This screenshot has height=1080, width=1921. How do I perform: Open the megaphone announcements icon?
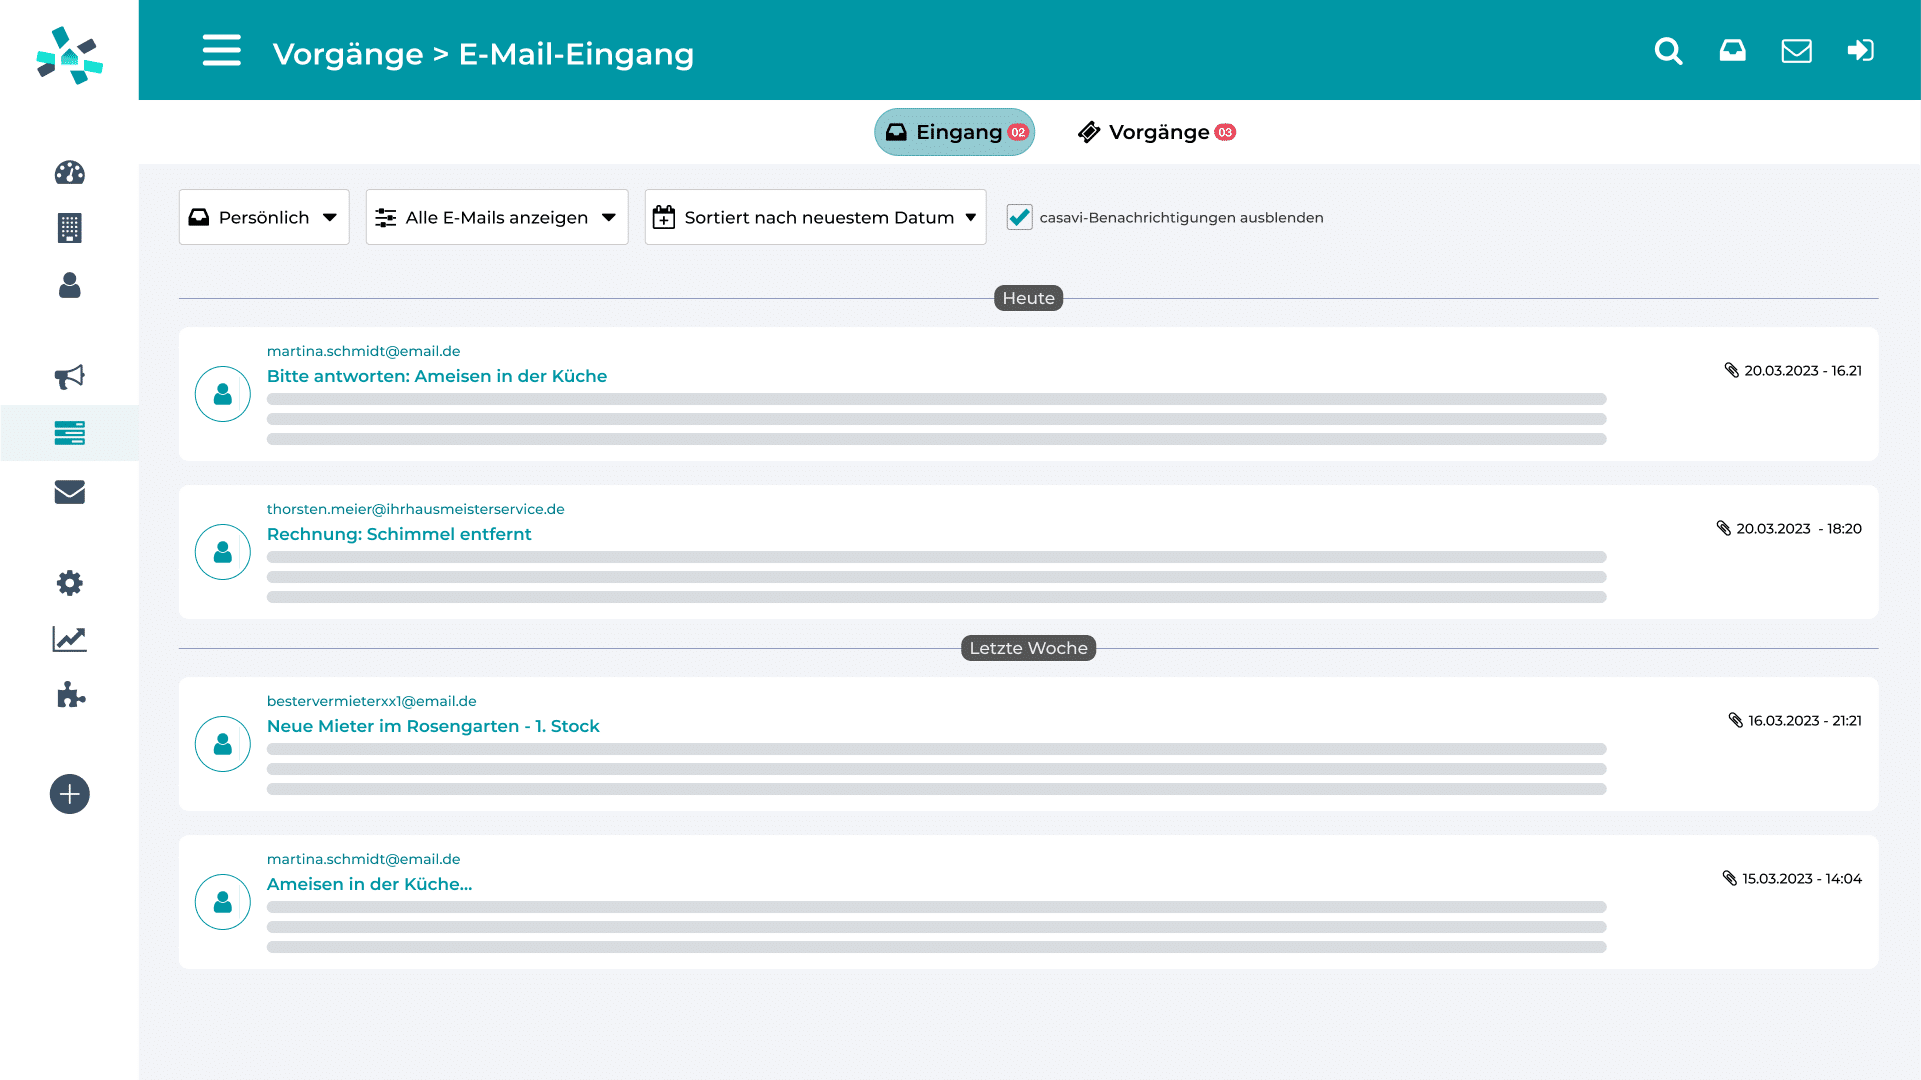tap(69, 377)
